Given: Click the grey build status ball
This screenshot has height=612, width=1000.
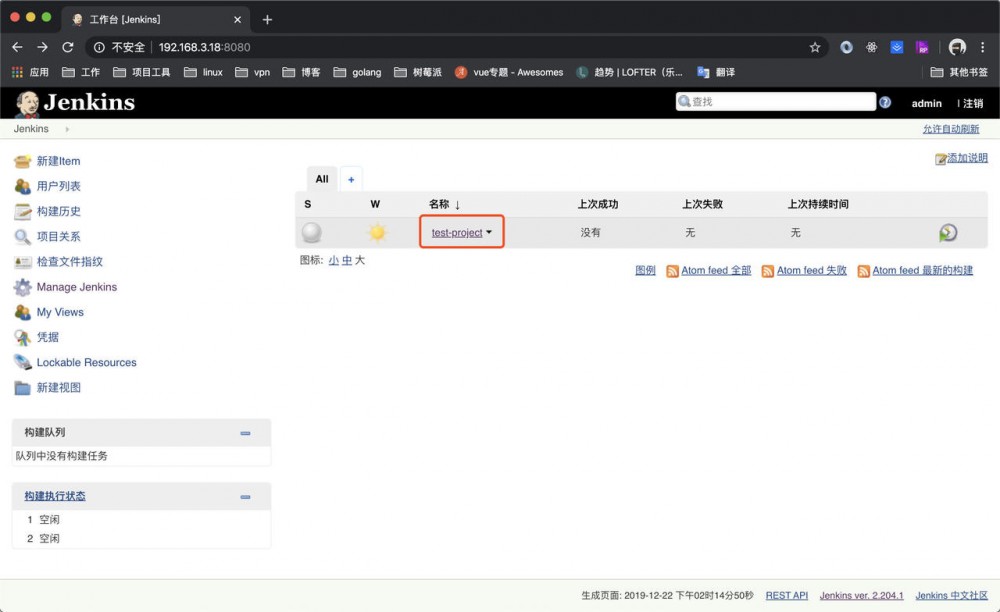Looking at the screenshot, I should tap(311, 232).
